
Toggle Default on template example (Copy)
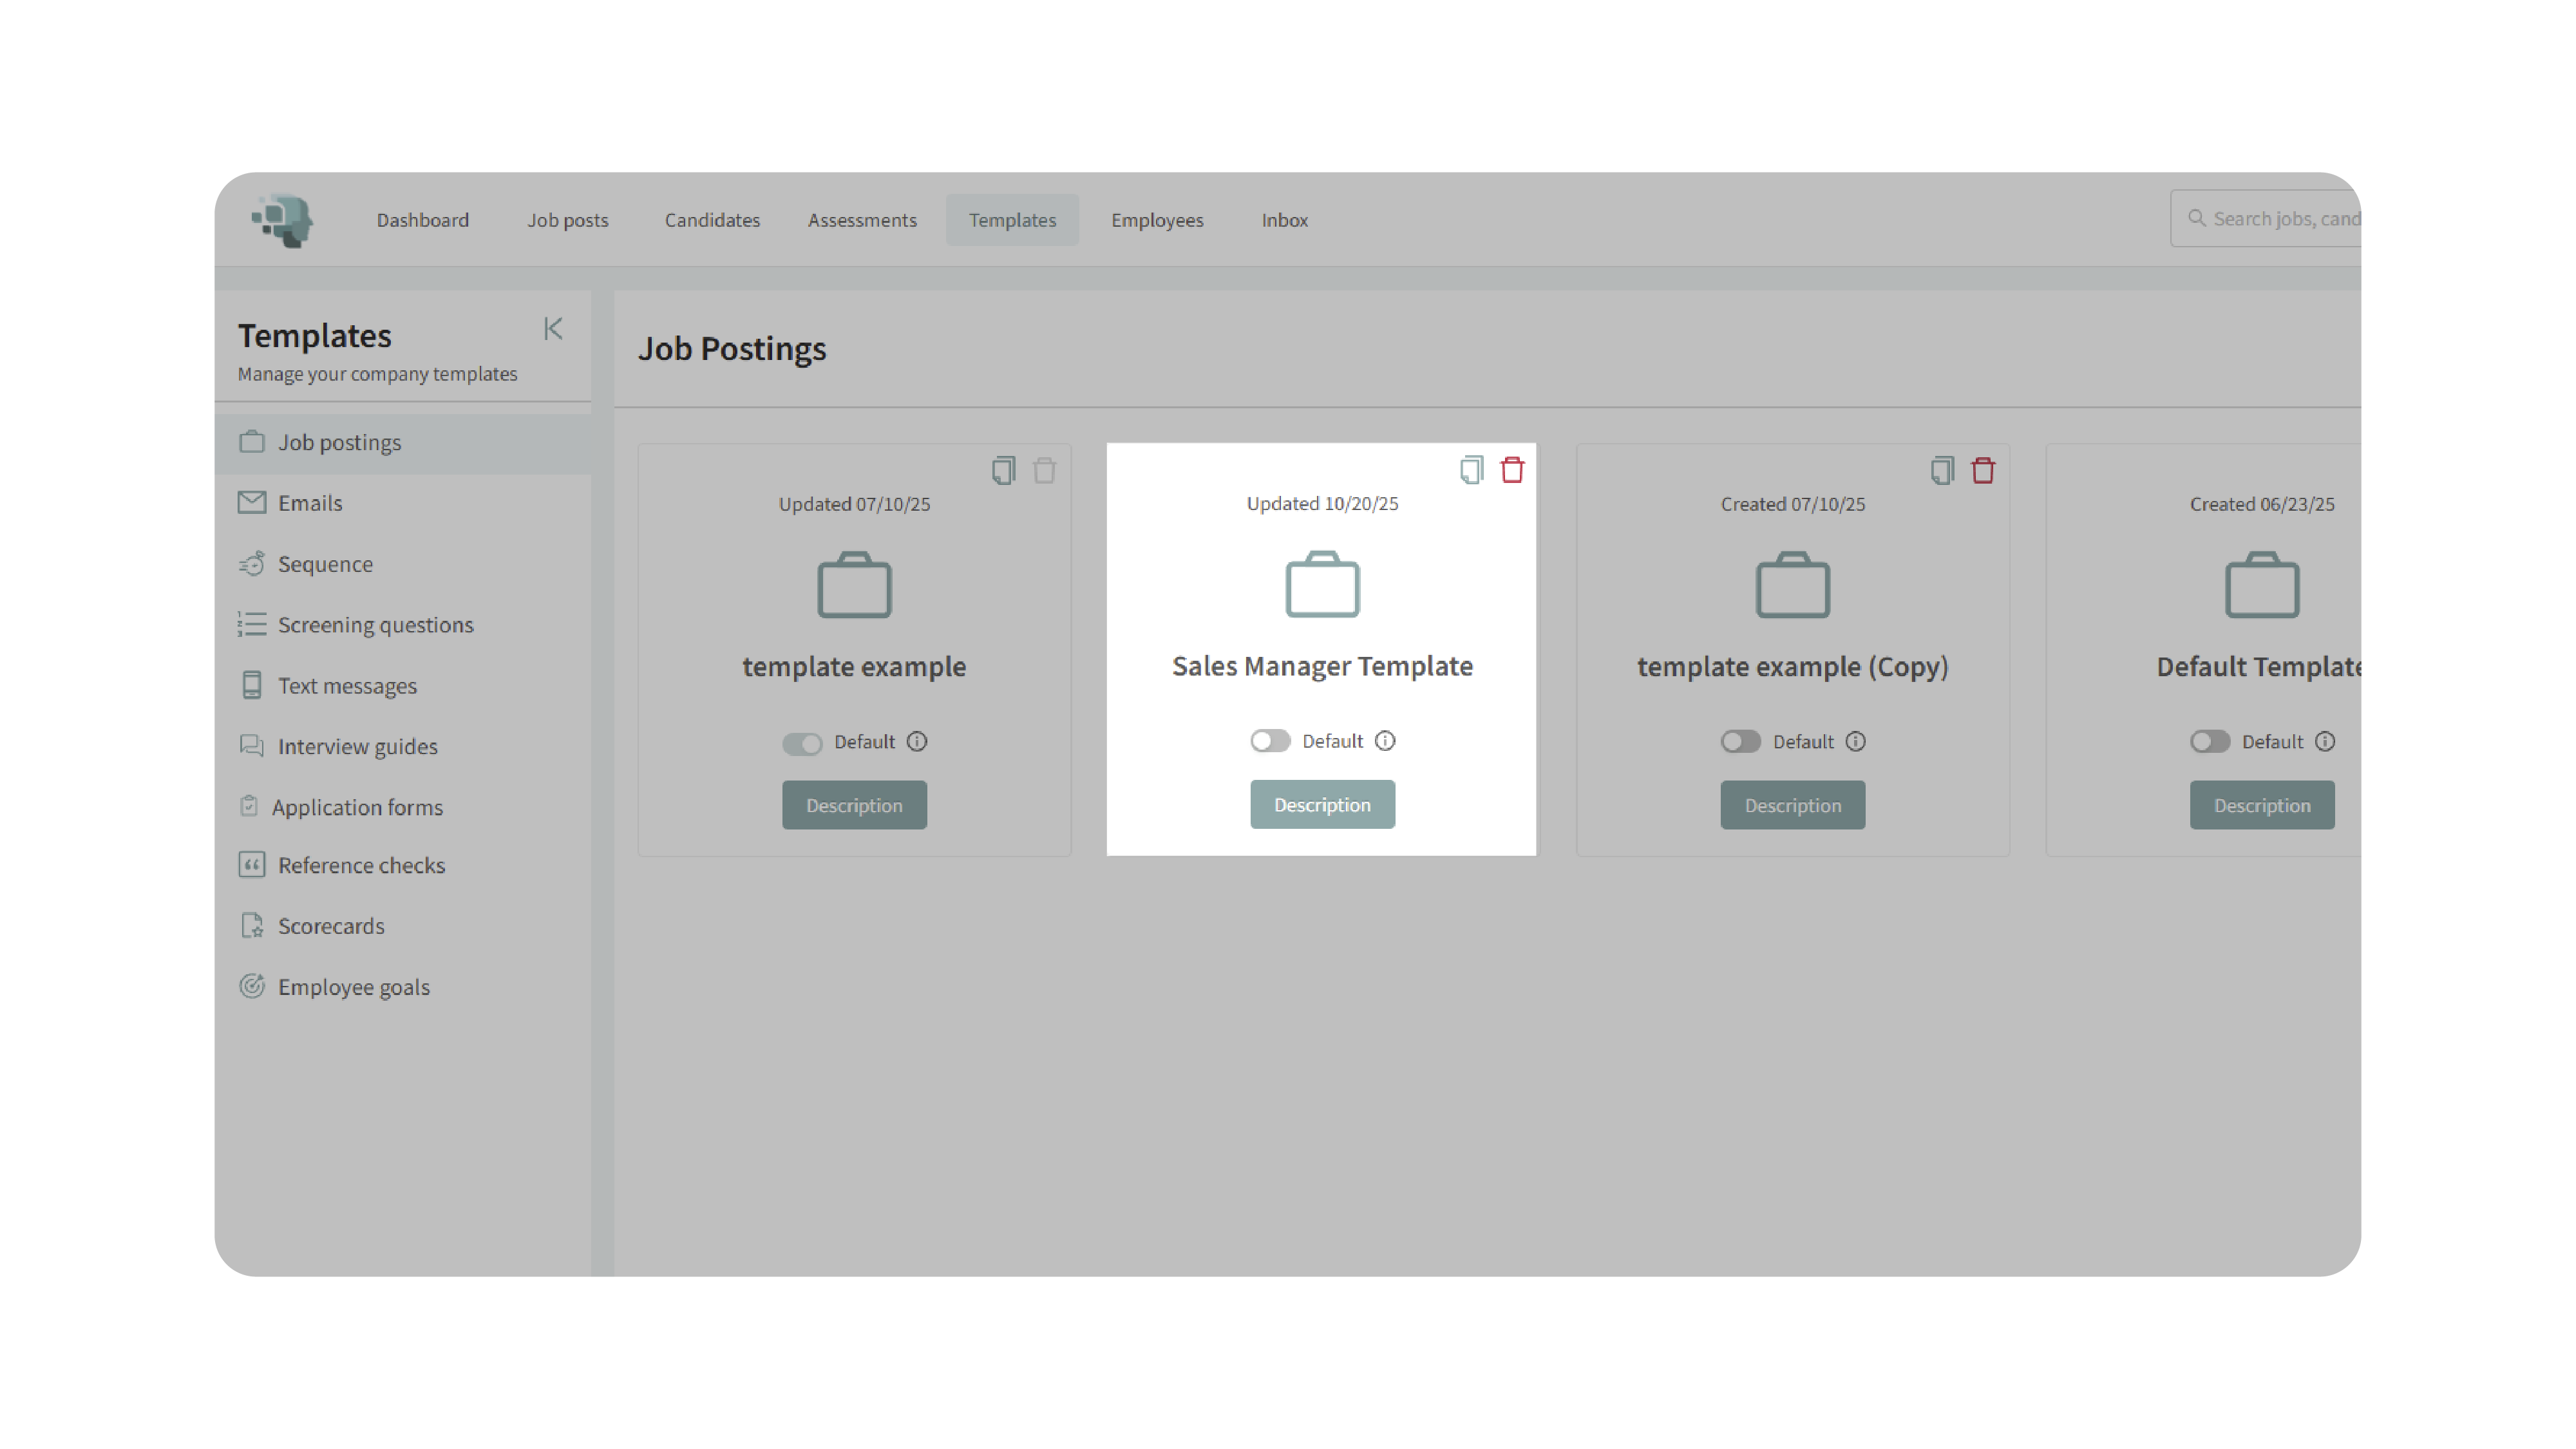point(1740,742)
